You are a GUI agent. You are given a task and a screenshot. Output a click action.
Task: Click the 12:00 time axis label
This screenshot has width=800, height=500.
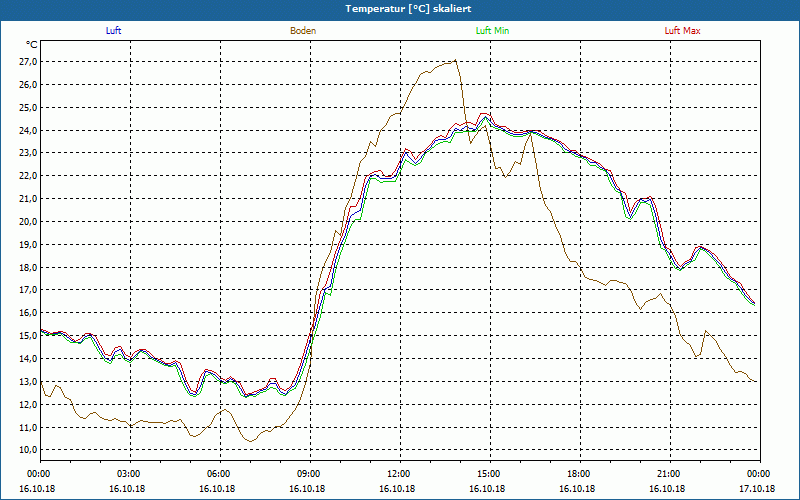400,474
